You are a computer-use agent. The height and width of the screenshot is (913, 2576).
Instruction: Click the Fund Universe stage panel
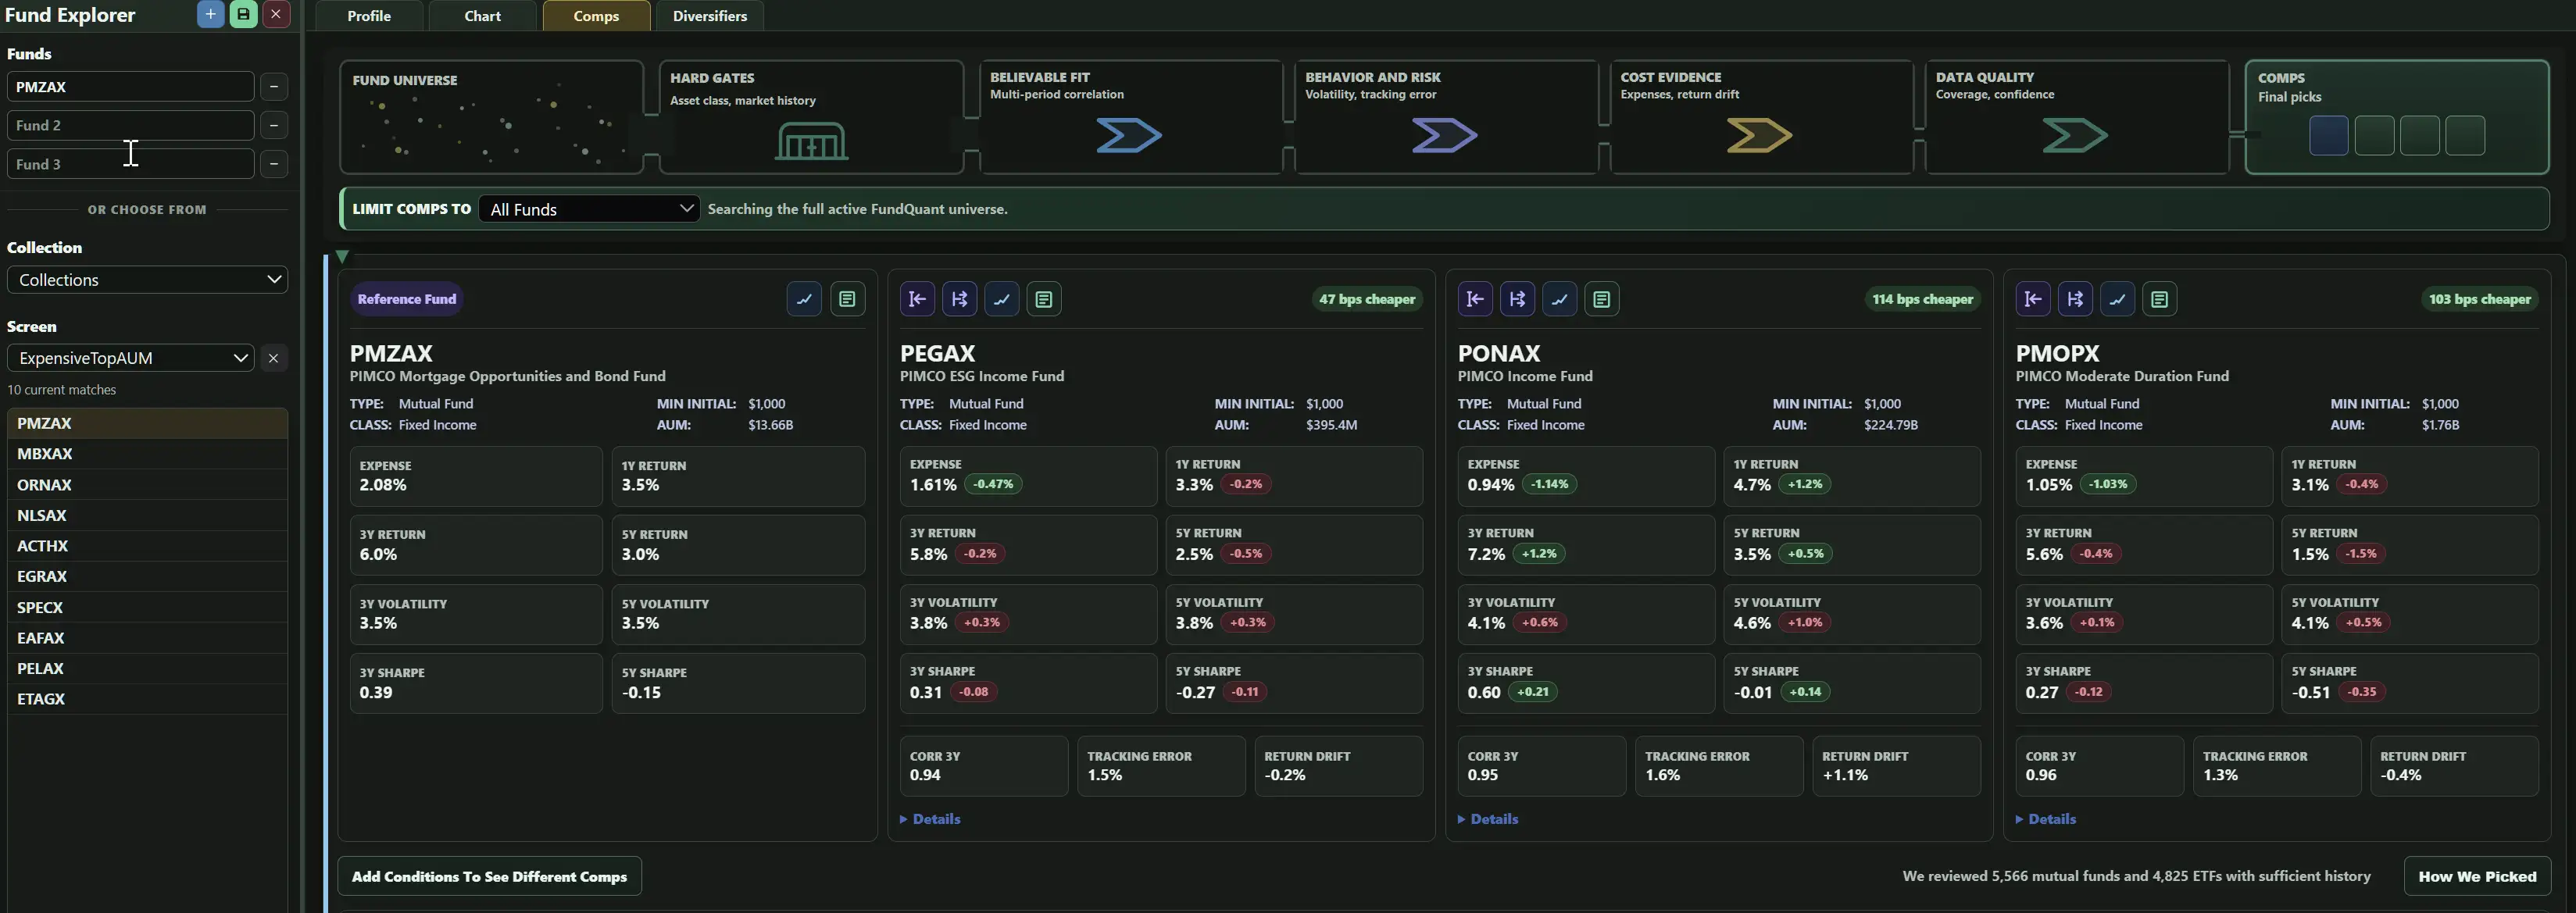(491, 117)
